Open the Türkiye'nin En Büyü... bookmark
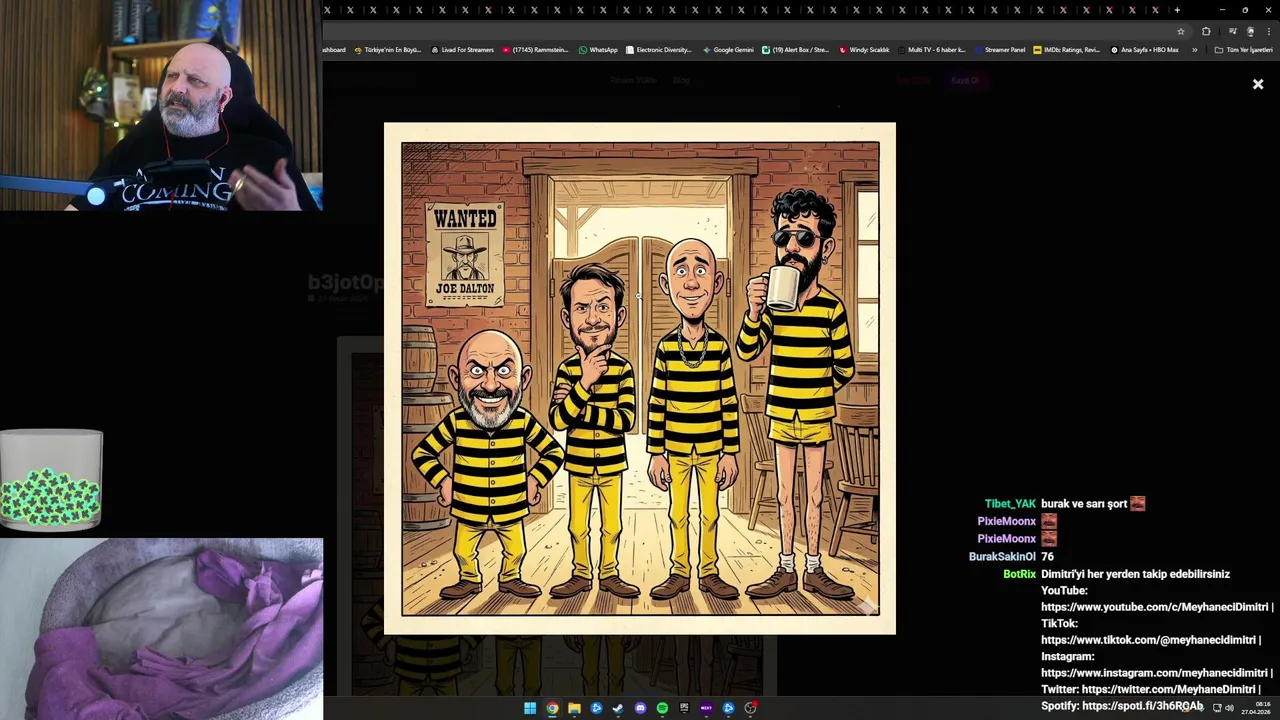Image resolution: width=1280 pixels, height=720 pixels. coord(387,50)
